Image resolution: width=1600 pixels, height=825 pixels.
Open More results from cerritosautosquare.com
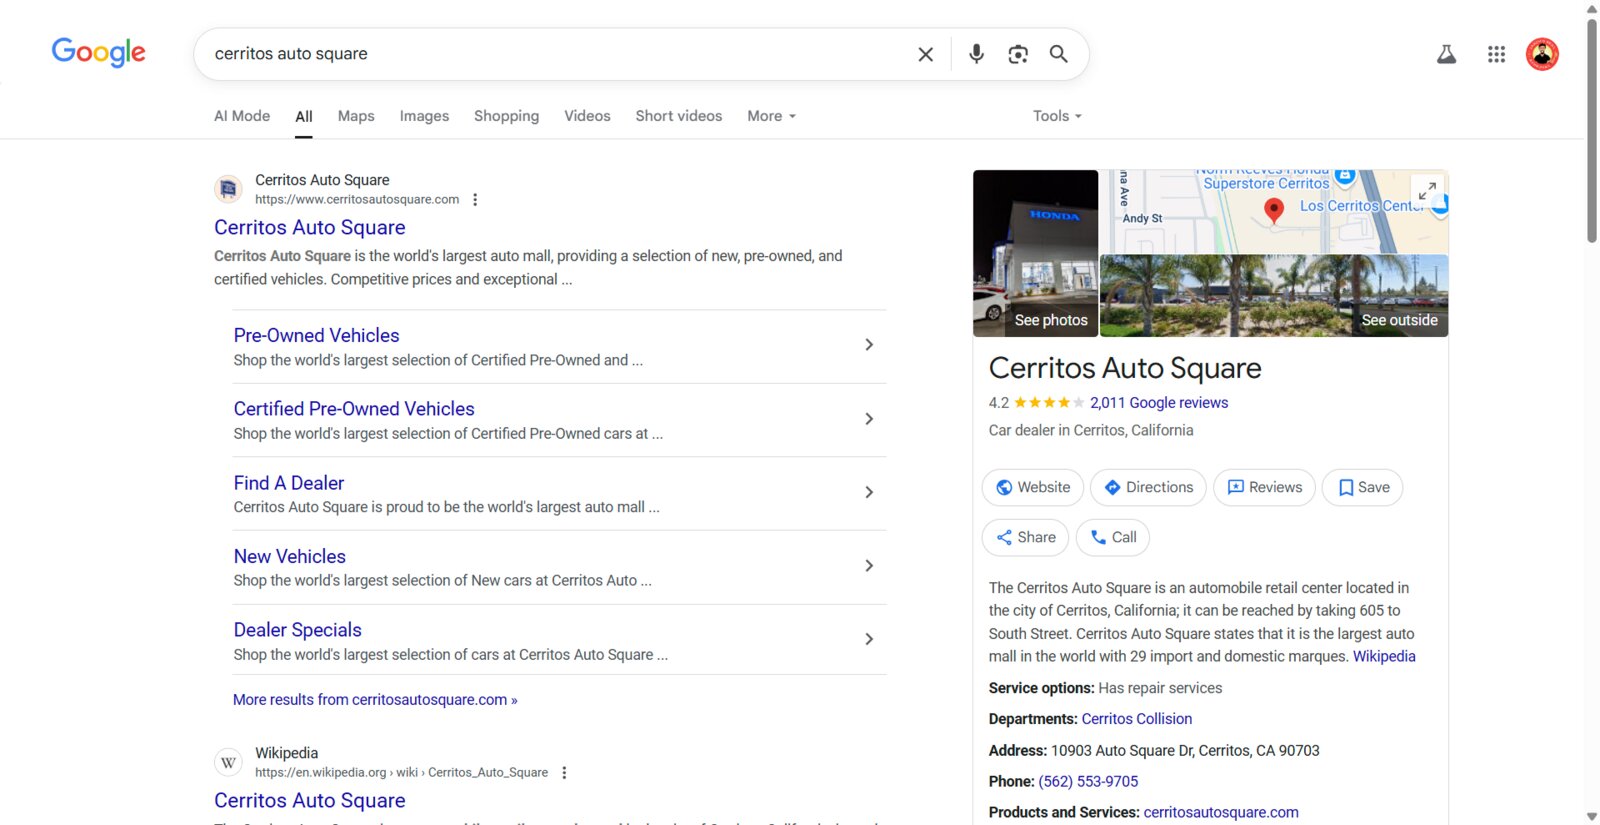tap(375, 700)
